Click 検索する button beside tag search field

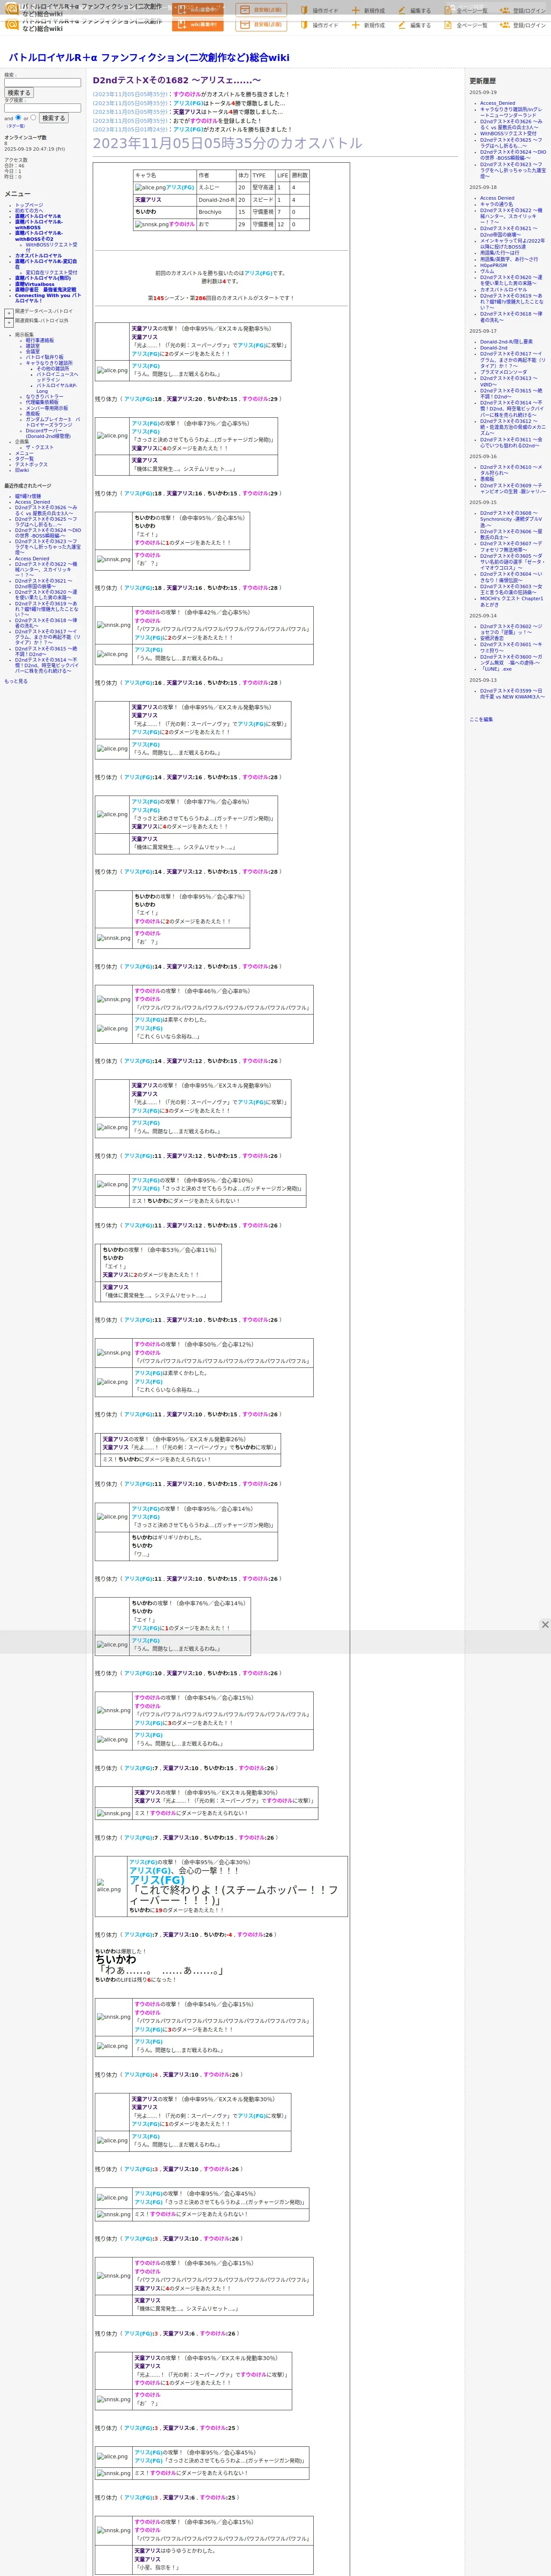[53, 118]
